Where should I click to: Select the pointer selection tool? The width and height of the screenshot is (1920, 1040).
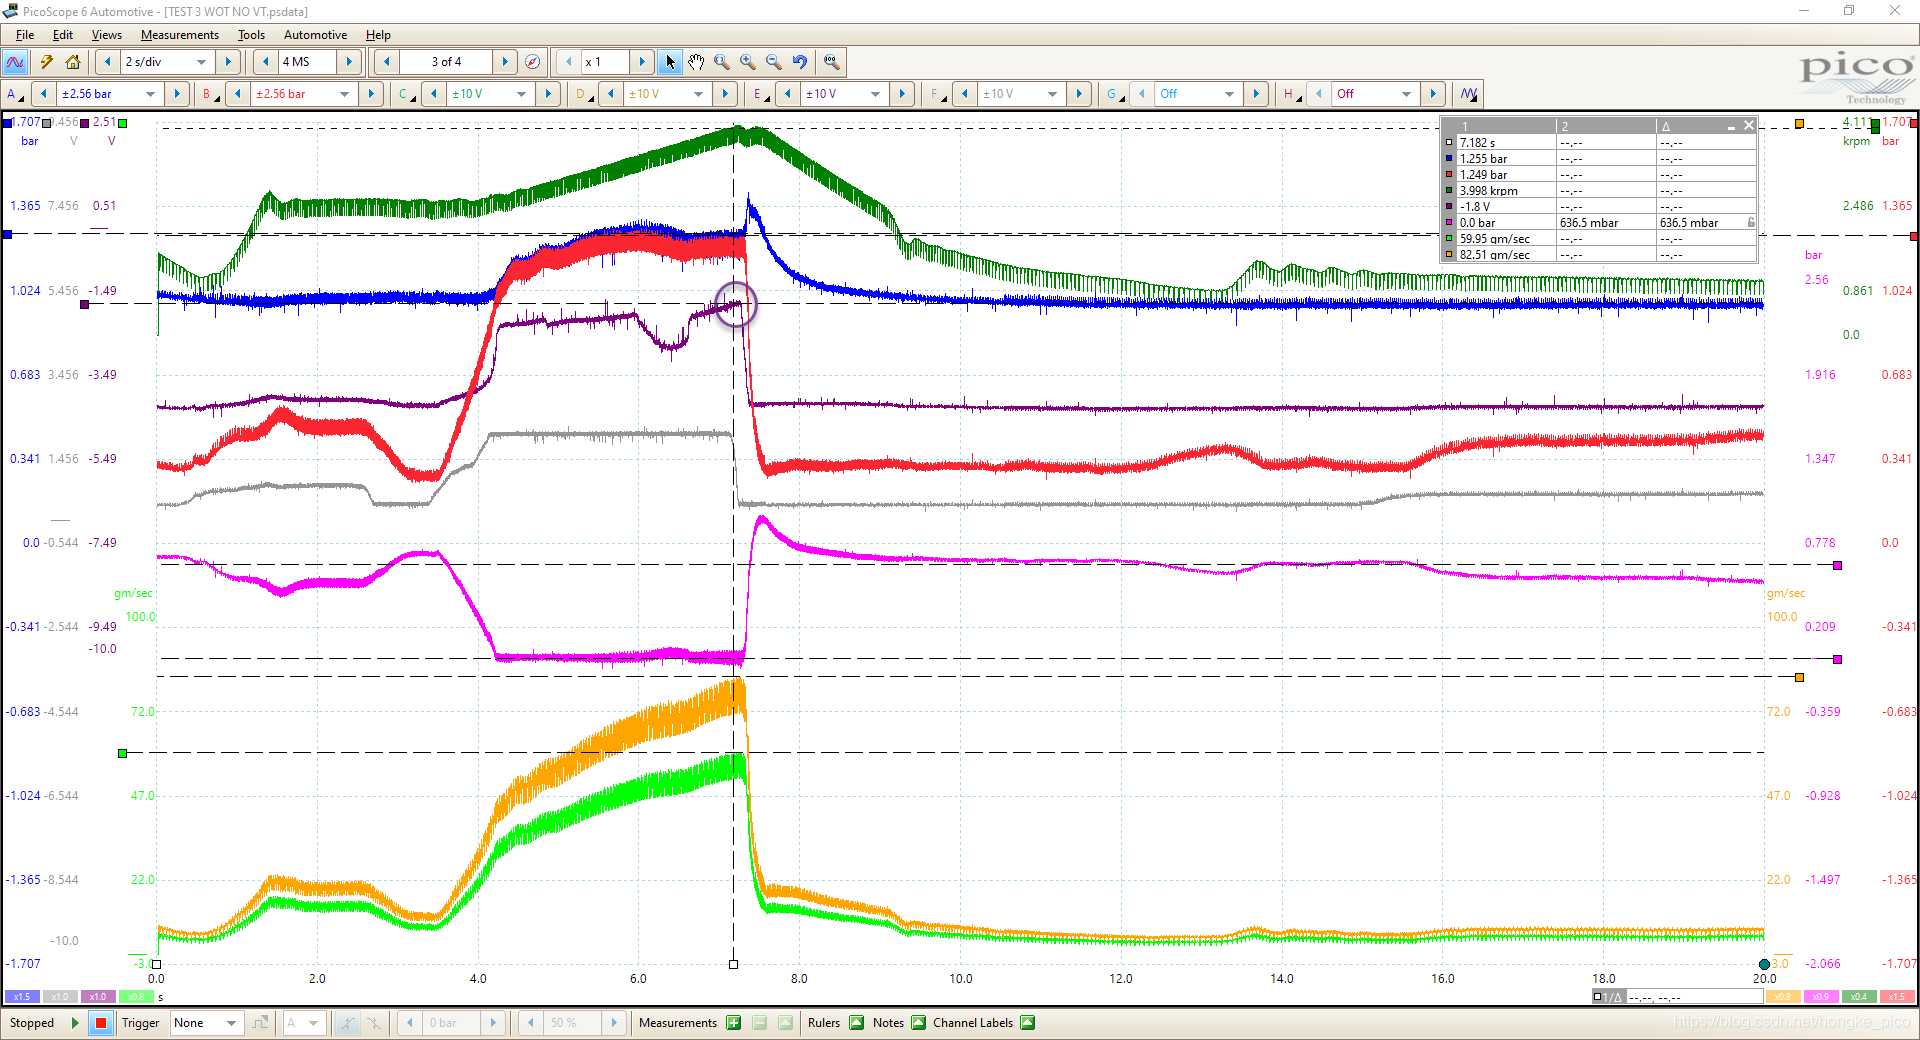(670, 62)
